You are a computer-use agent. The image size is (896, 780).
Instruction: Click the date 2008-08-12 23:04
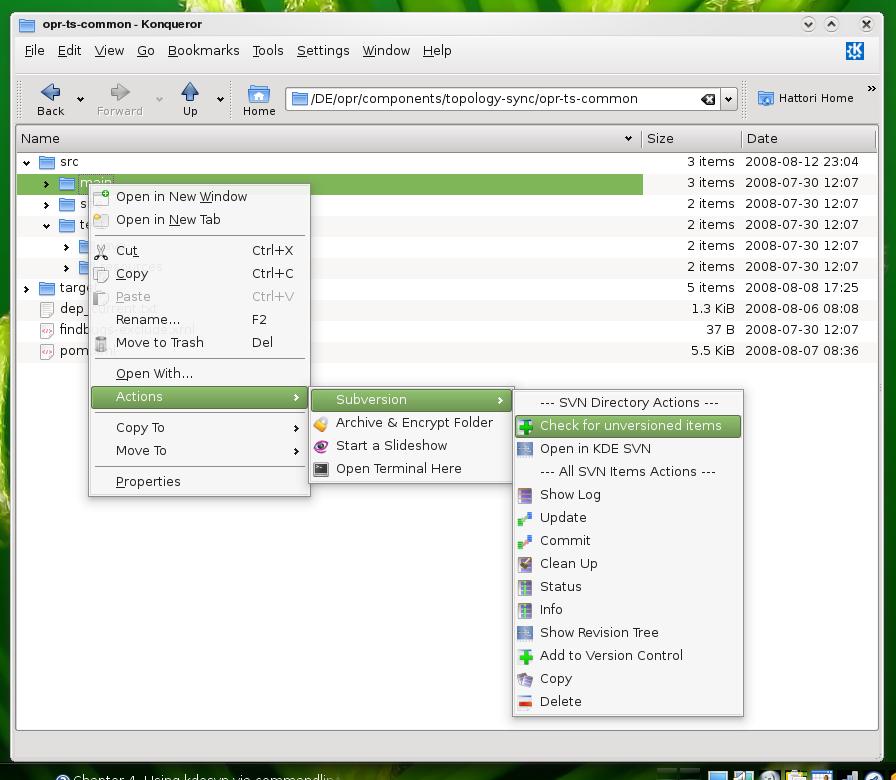[x=802, y=162]
